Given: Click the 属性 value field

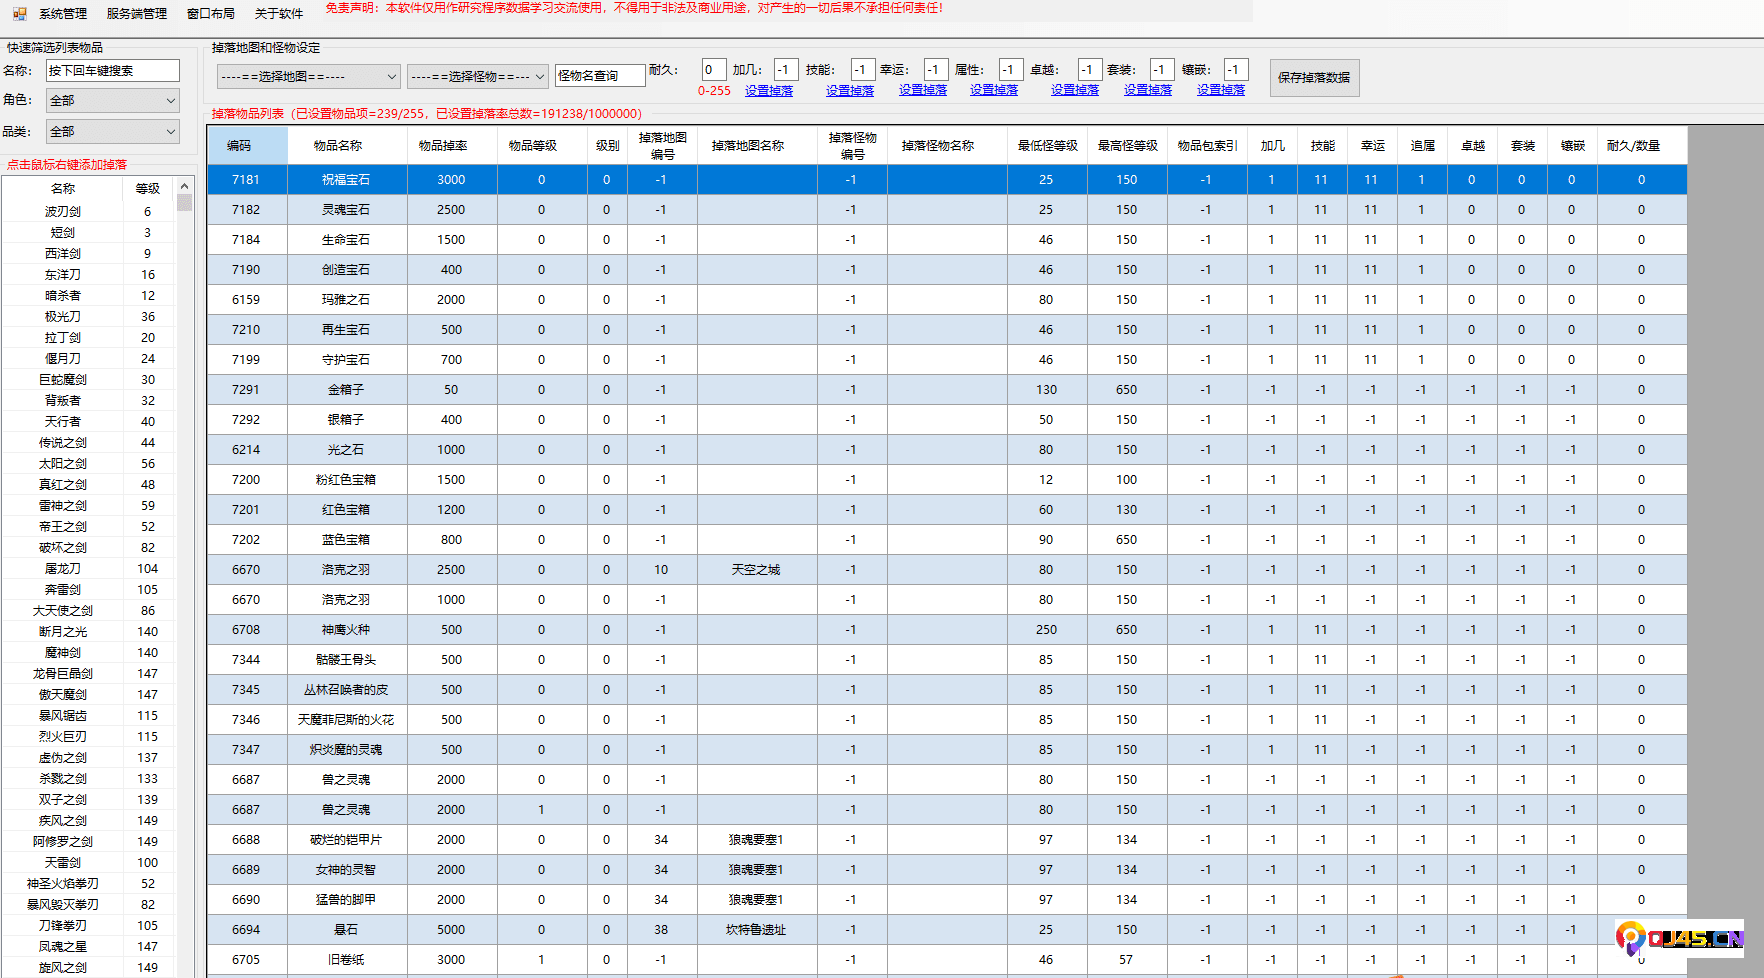Looking at the screenshot, I should coord(1011,70).
